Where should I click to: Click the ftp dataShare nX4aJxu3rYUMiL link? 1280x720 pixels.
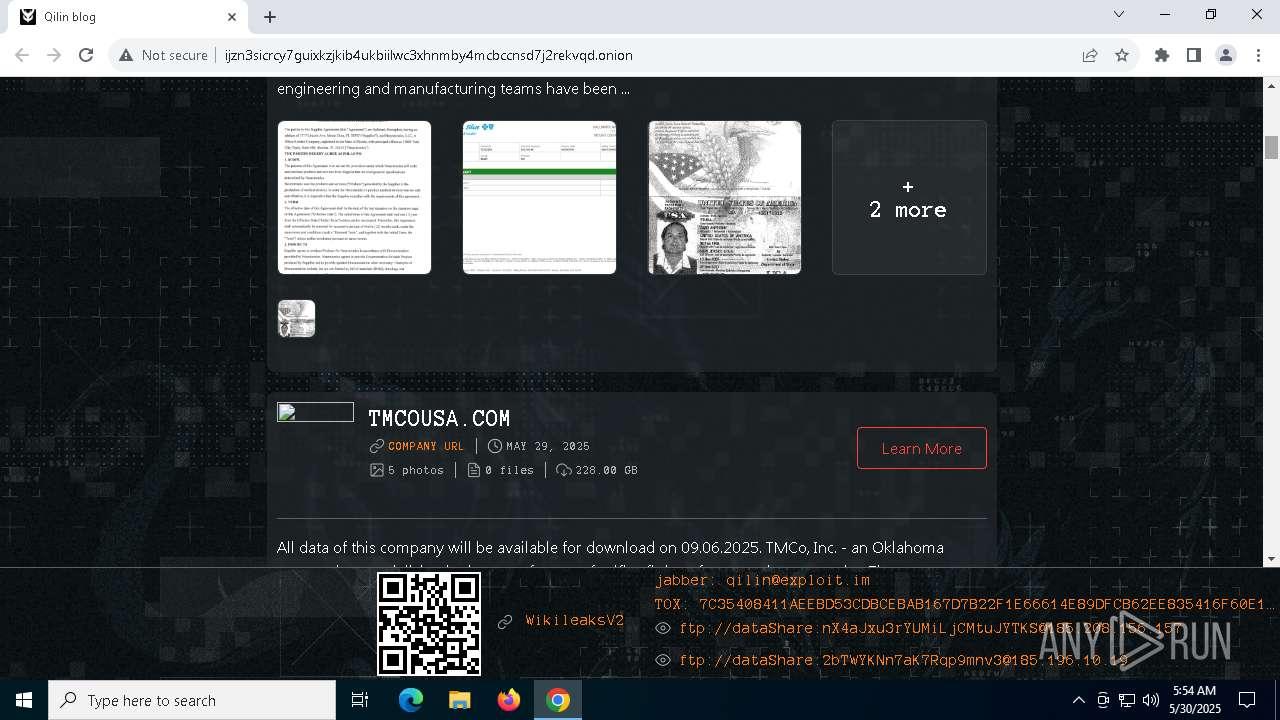931,628
